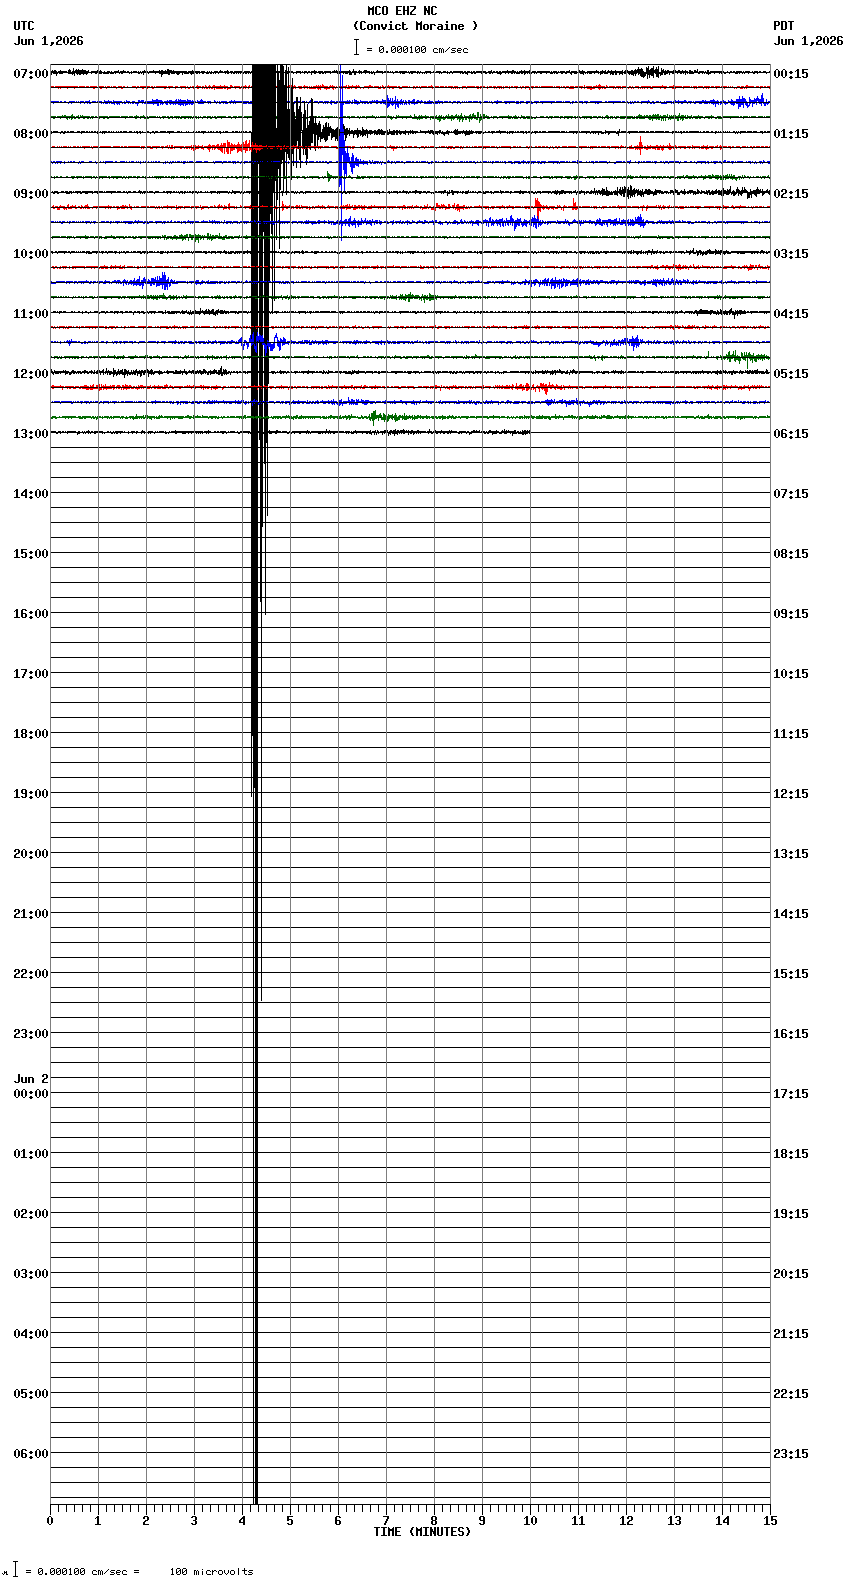Click the 'Jun 2' date marker on left
The image size is (850, 1584).
click(x=31, y=1079)
